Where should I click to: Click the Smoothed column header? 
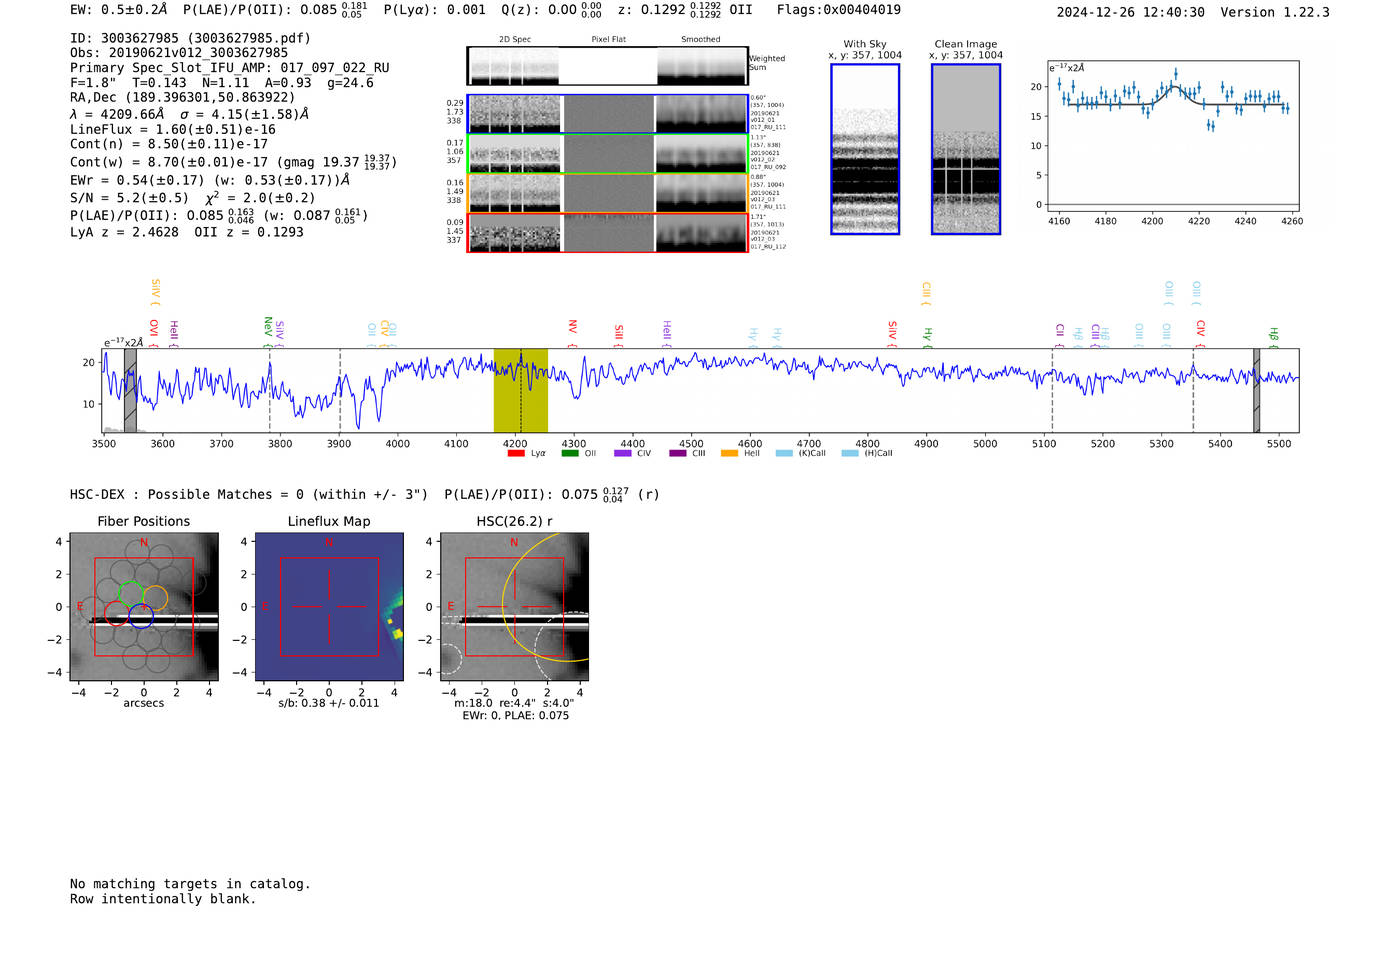[x=700, y=39]
